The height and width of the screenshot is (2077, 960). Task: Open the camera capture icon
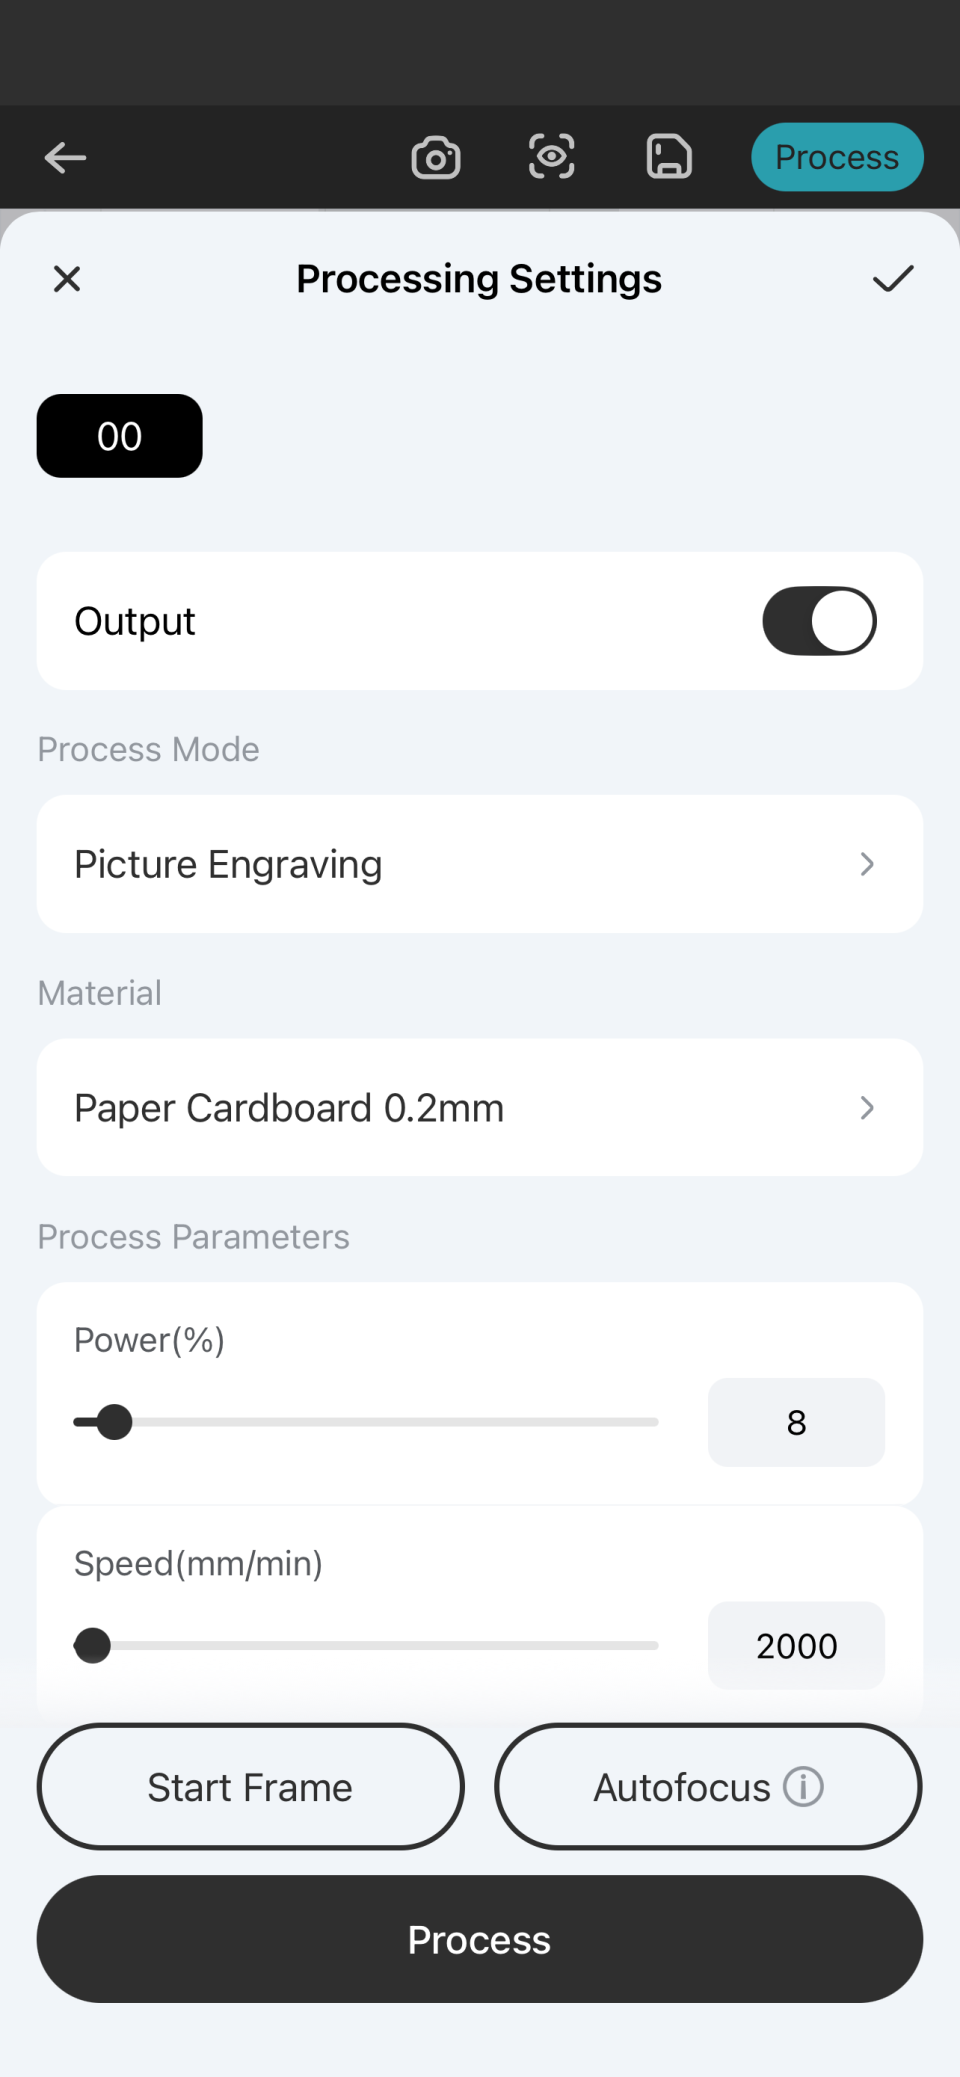[436, 157]
